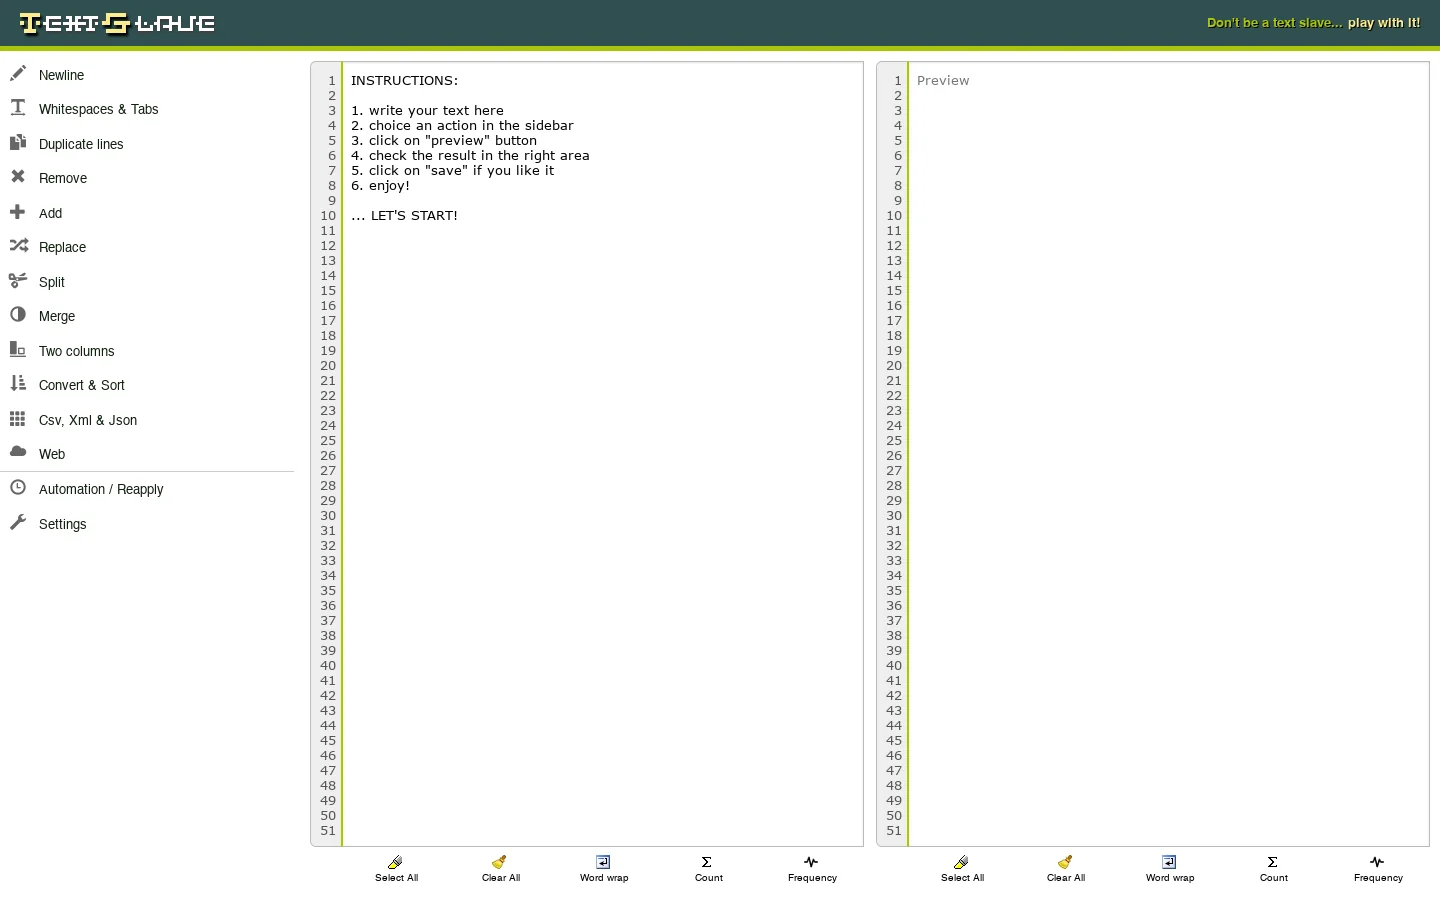Clear All in the right preview pane

[x=1066, y=868]
